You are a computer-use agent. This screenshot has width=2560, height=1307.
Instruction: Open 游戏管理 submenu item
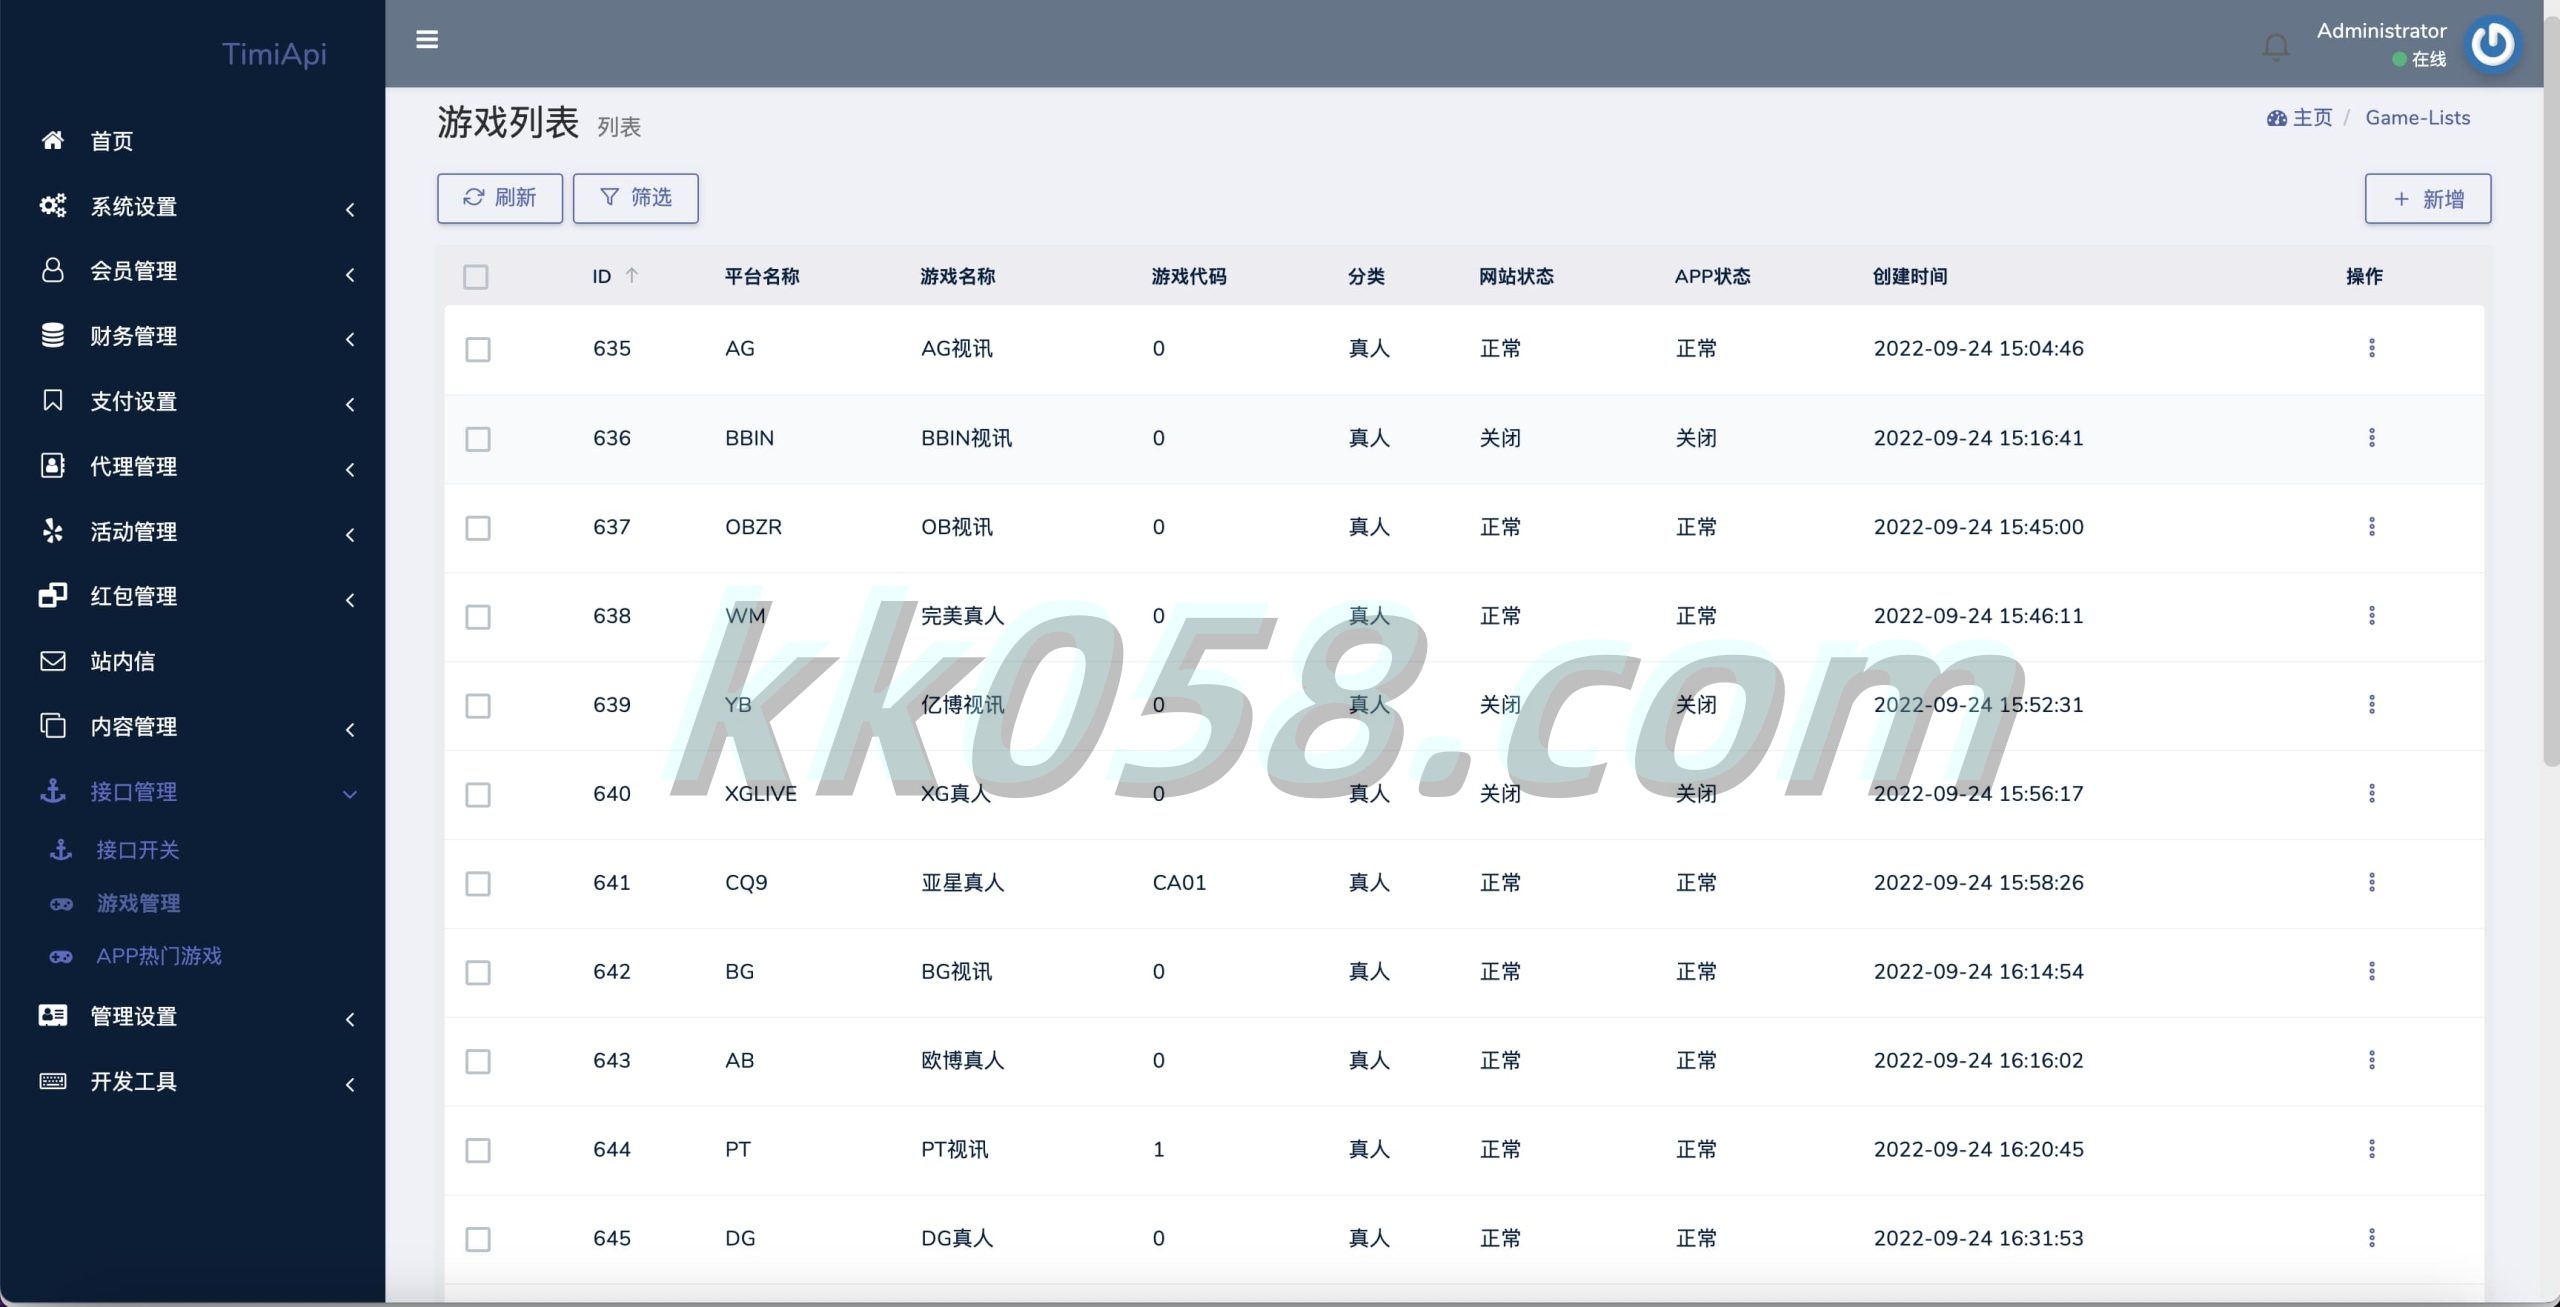(x=138, y=903)
